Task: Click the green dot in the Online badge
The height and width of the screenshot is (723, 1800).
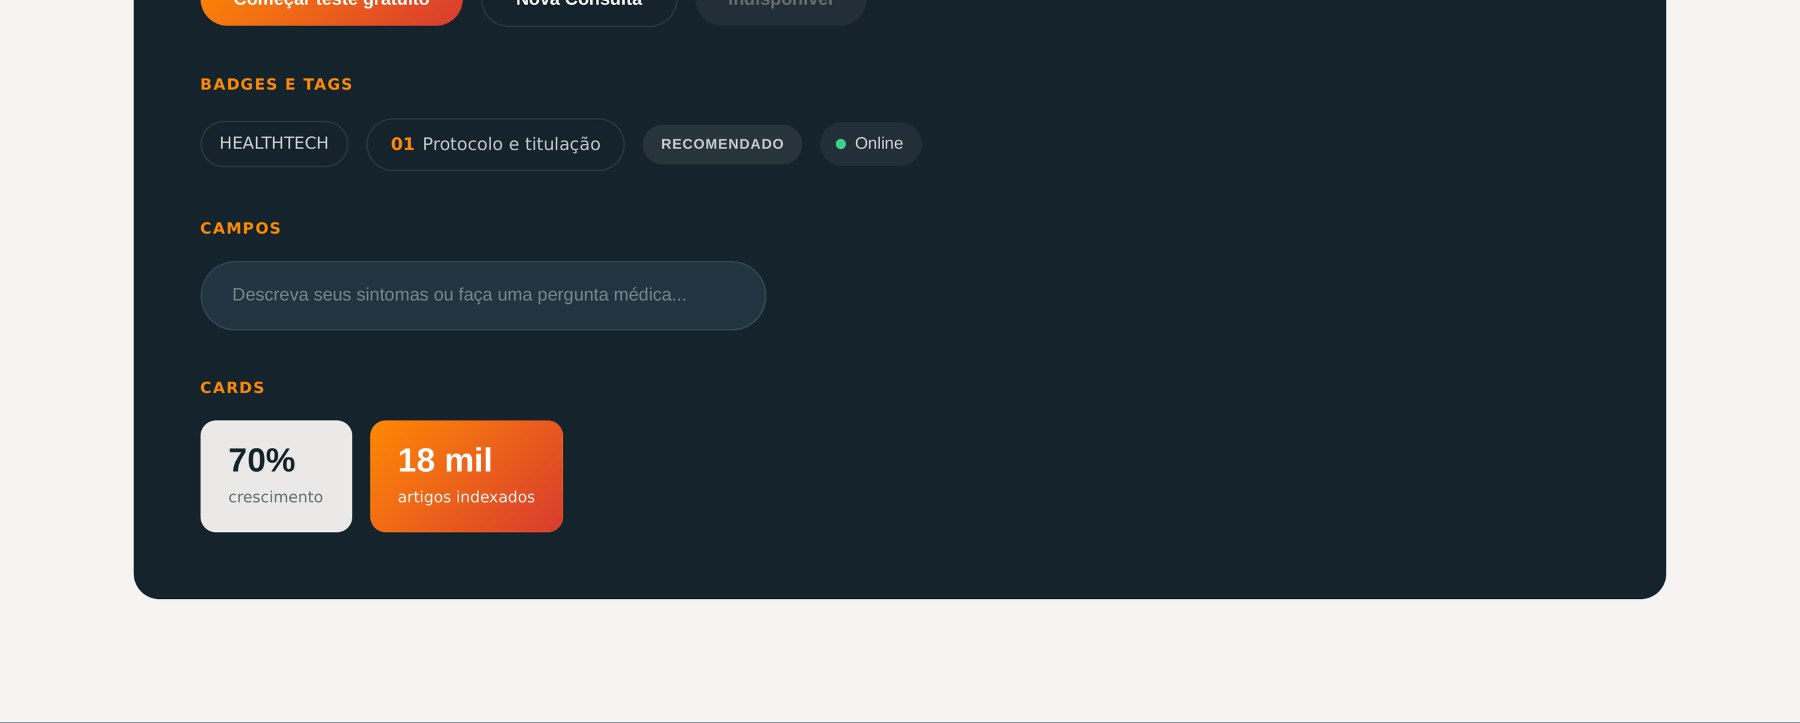Action: 841,144
